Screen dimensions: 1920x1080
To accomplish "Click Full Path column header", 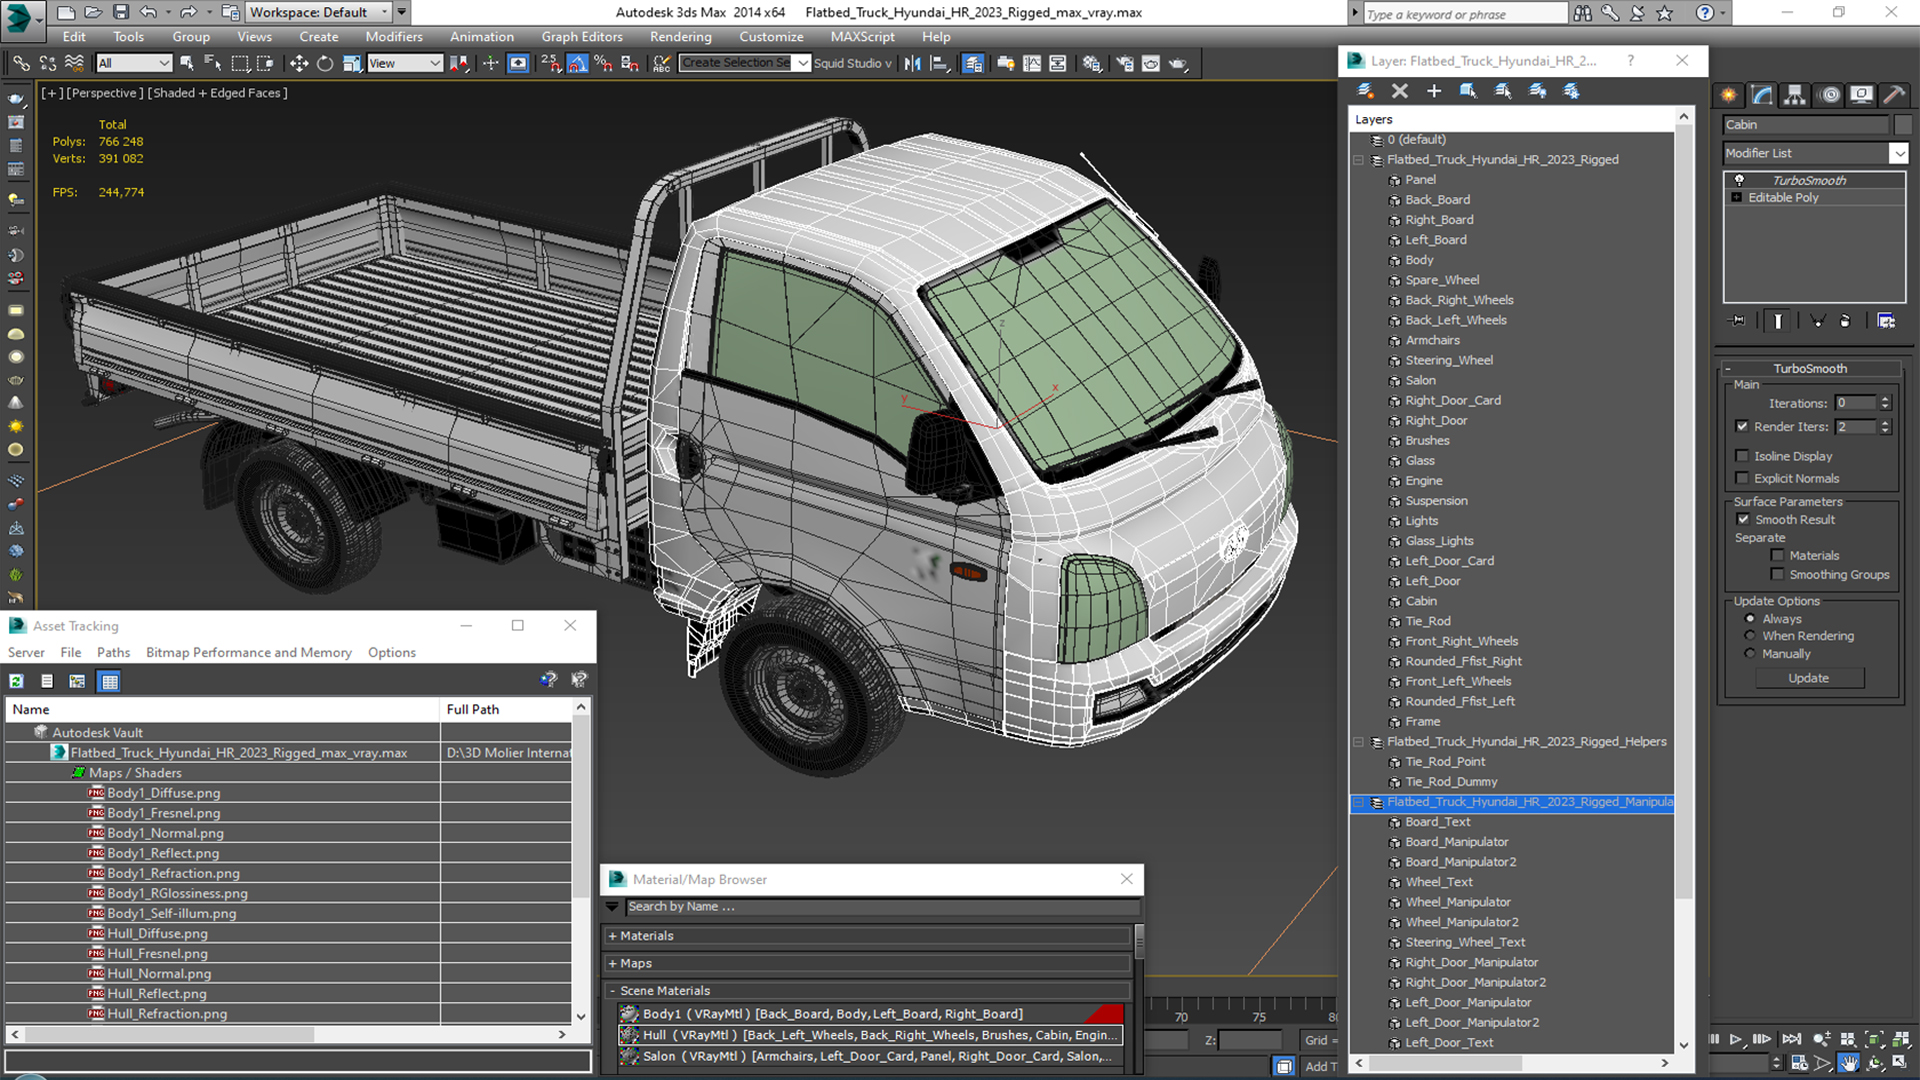I will pyautogui.click(x=506, y=709).
